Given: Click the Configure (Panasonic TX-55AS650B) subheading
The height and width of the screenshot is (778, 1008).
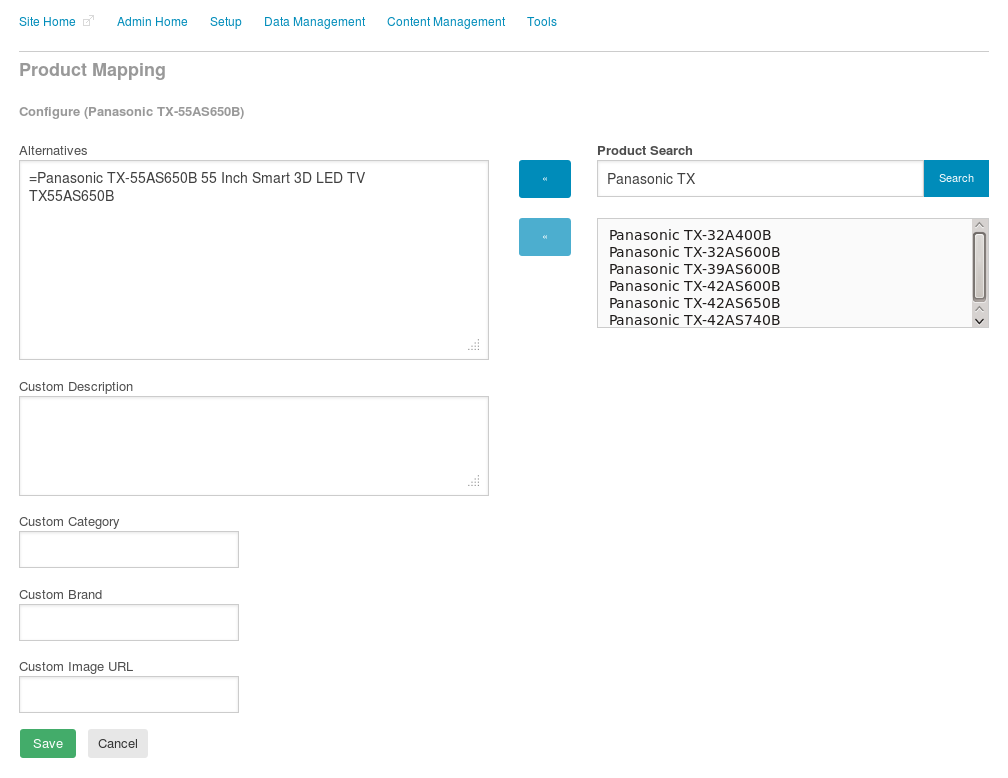Looking at the screenshot, I should point(132,112).
